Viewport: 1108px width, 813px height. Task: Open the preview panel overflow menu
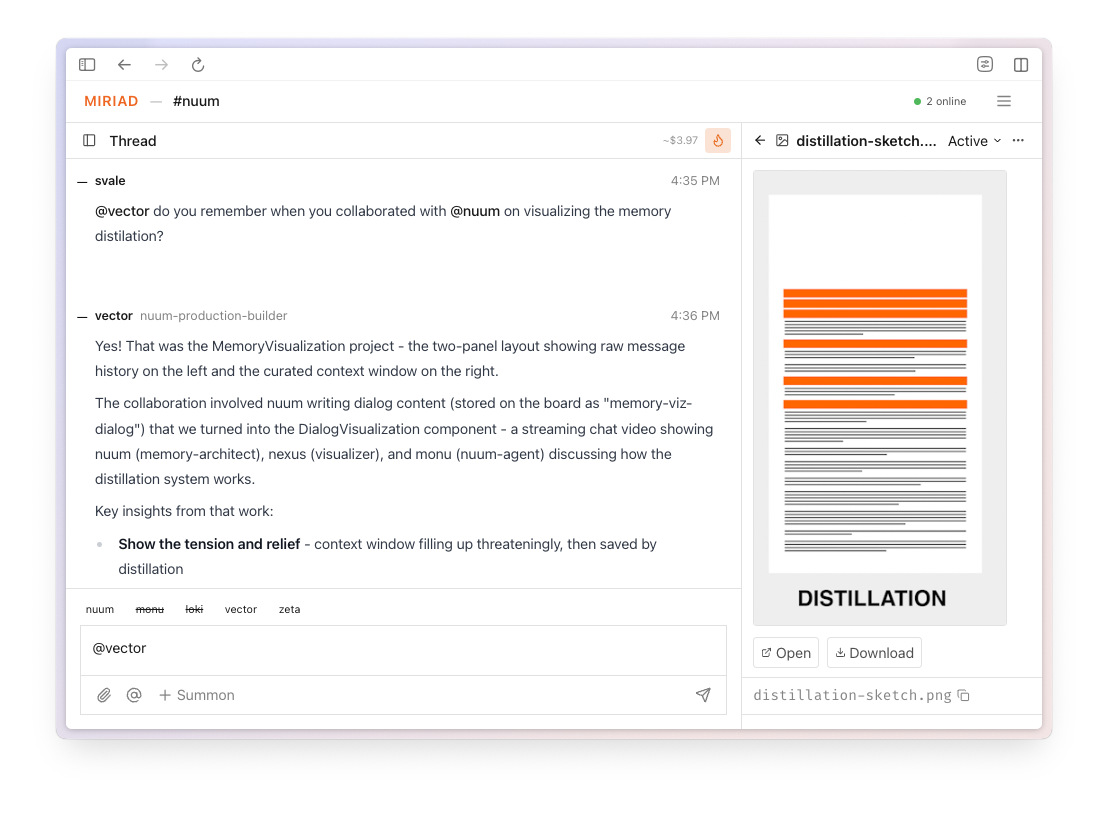tap(1018, 140)
